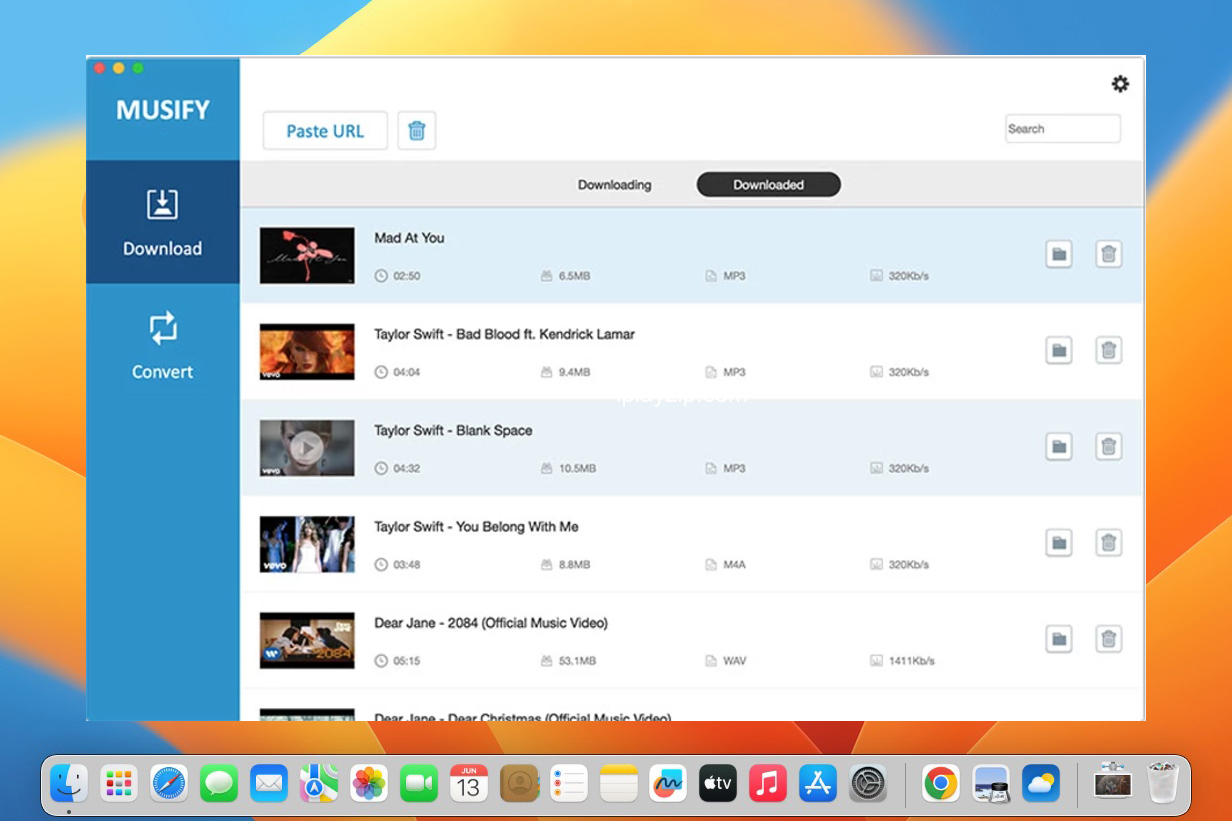Screen dimensions: 1232x821
Task: Click the Paste URL button
Action: coord(325,131)
